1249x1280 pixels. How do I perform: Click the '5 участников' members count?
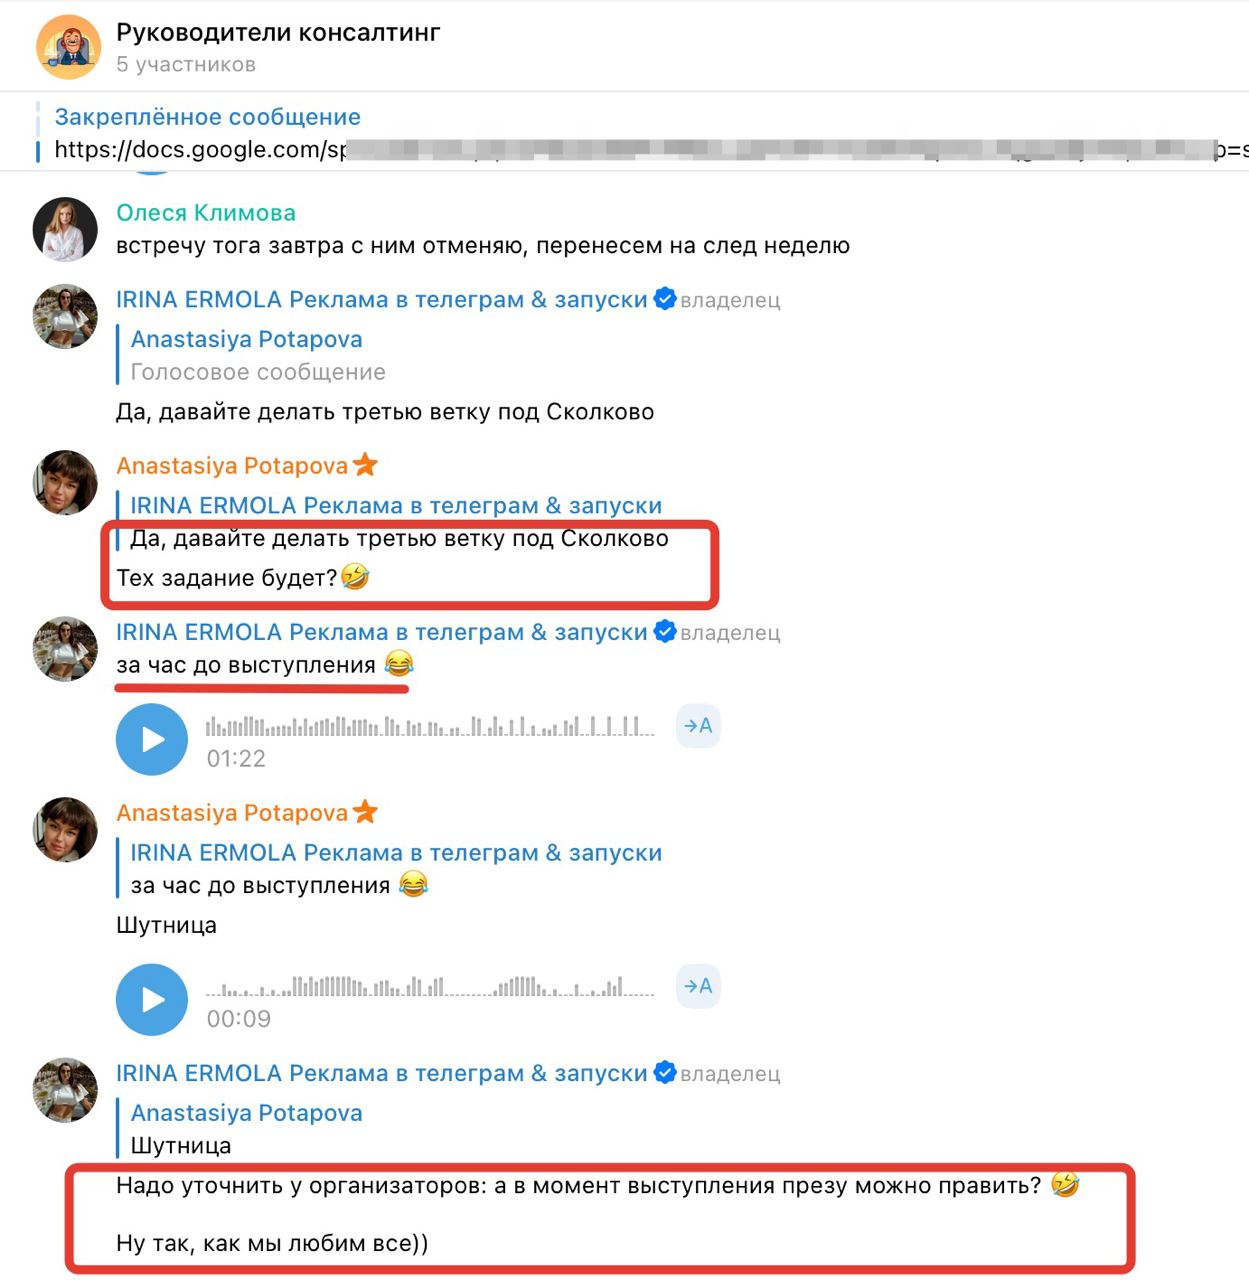[x=186, y=64]
